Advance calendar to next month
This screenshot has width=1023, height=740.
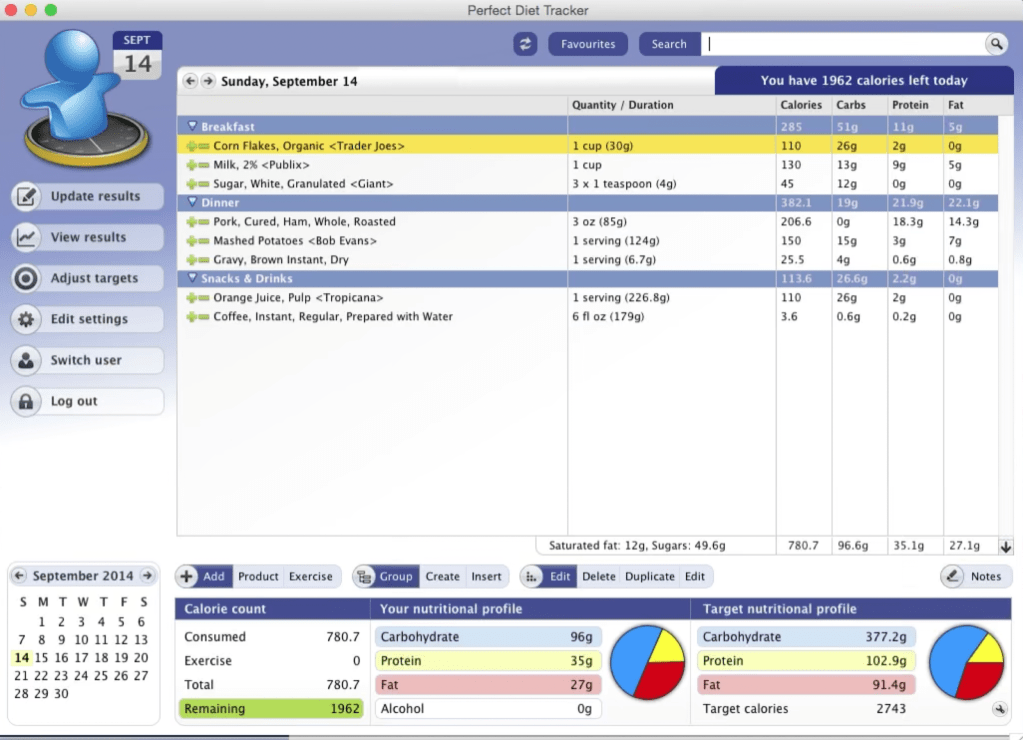coord(147,576)
